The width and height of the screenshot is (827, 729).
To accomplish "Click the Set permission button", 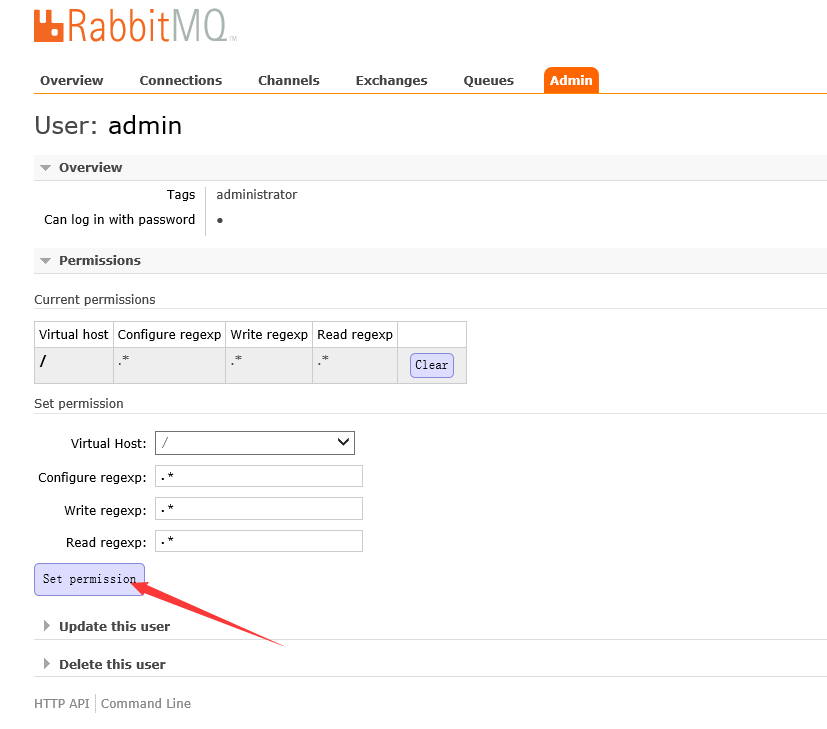I will click(89, 579).
